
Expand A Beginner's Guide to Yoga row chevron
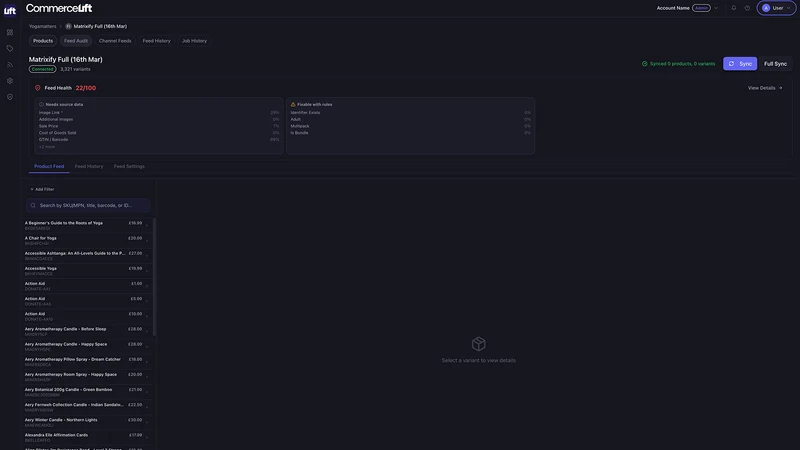tap(147, 225)
